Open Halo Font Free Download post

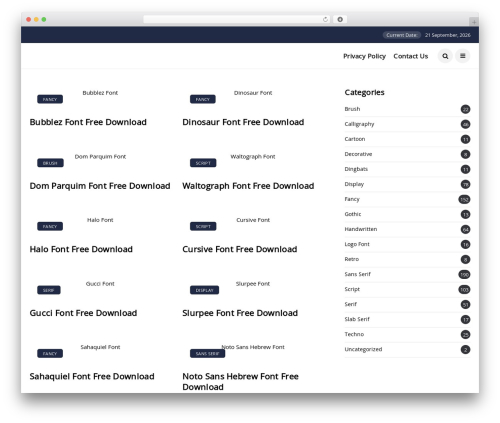point(81,249)
